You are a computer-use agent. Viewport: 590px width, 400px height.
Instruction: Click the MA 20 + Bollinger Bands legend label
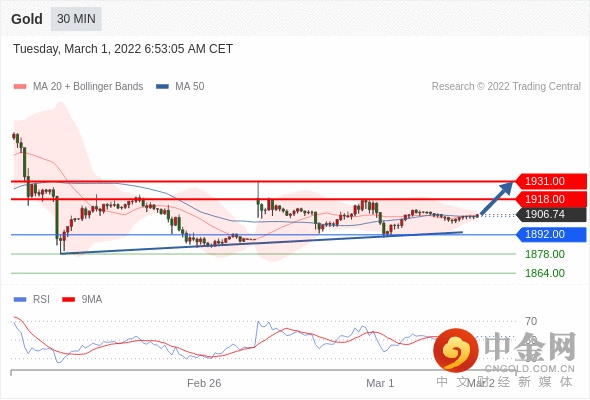(88, 87)
